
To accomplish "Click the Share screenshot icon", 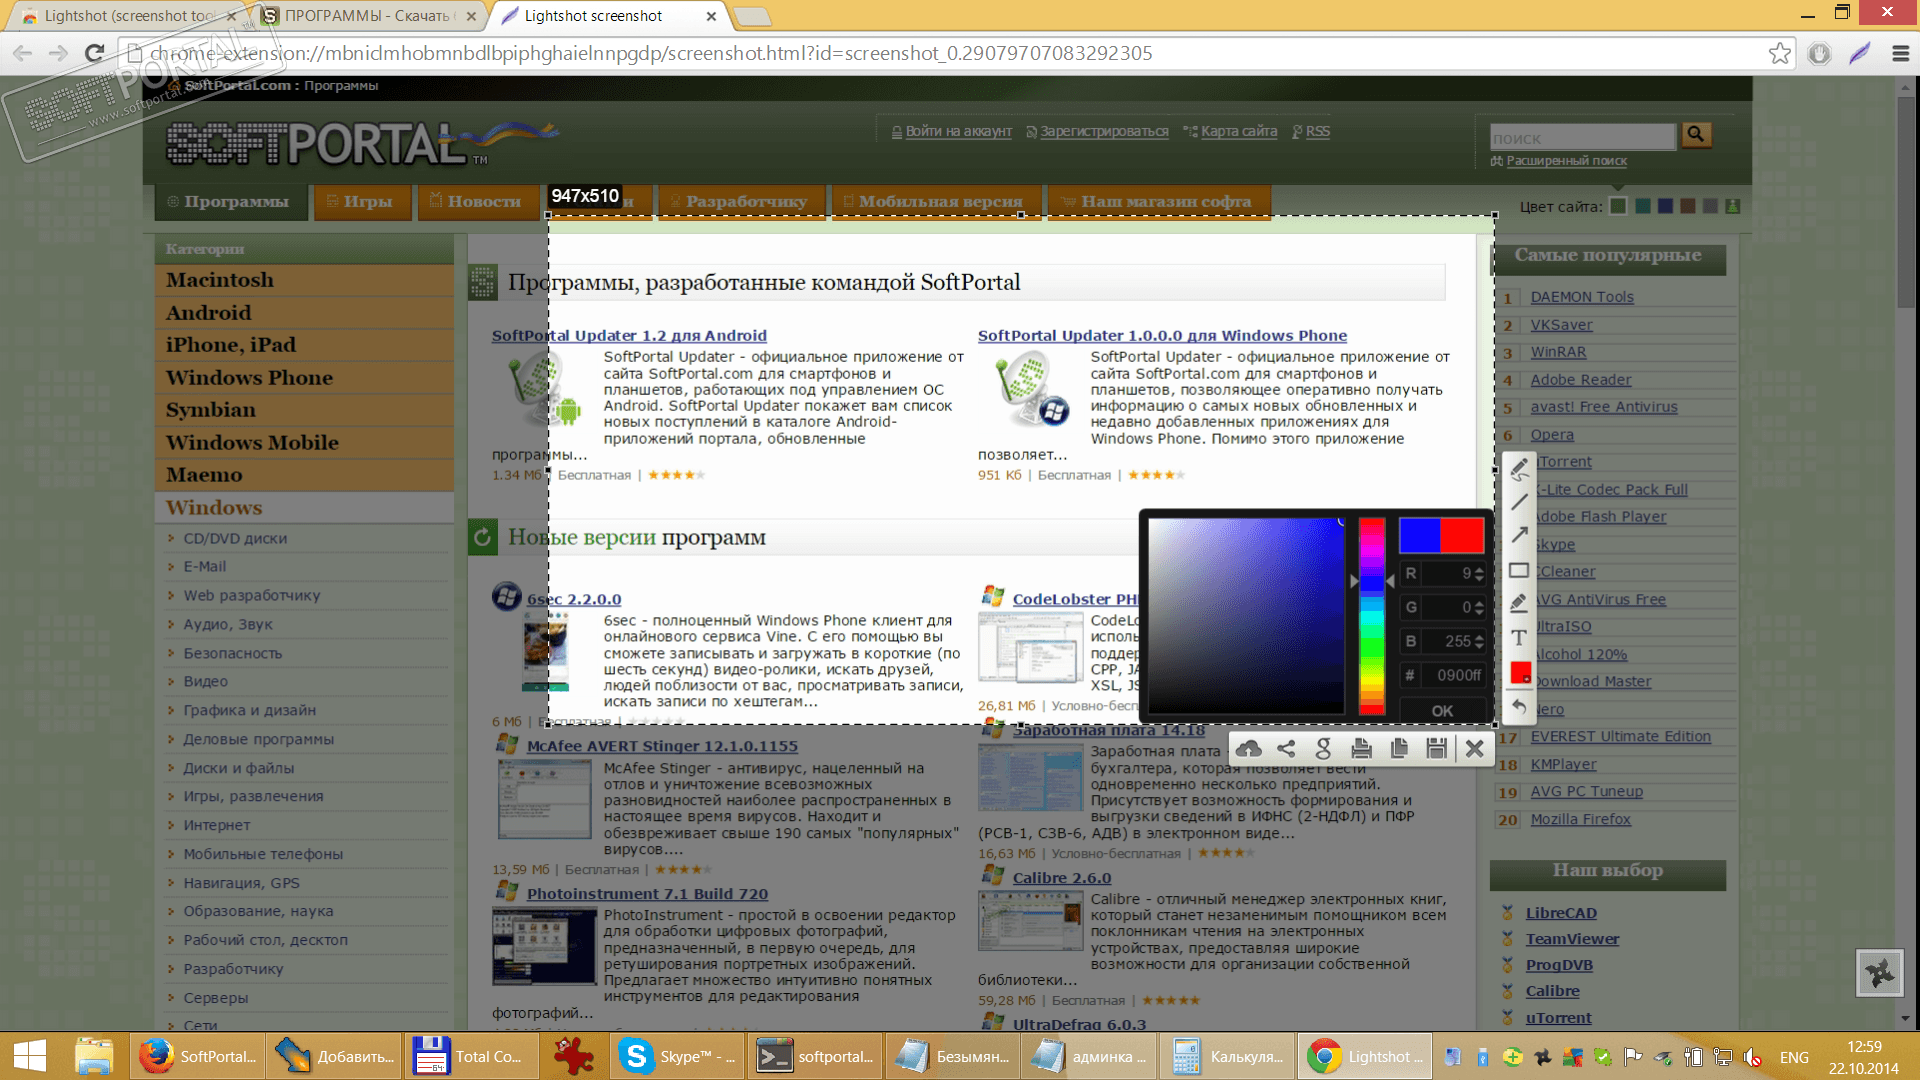I will pyautogui.click(x=1286, y=749).
